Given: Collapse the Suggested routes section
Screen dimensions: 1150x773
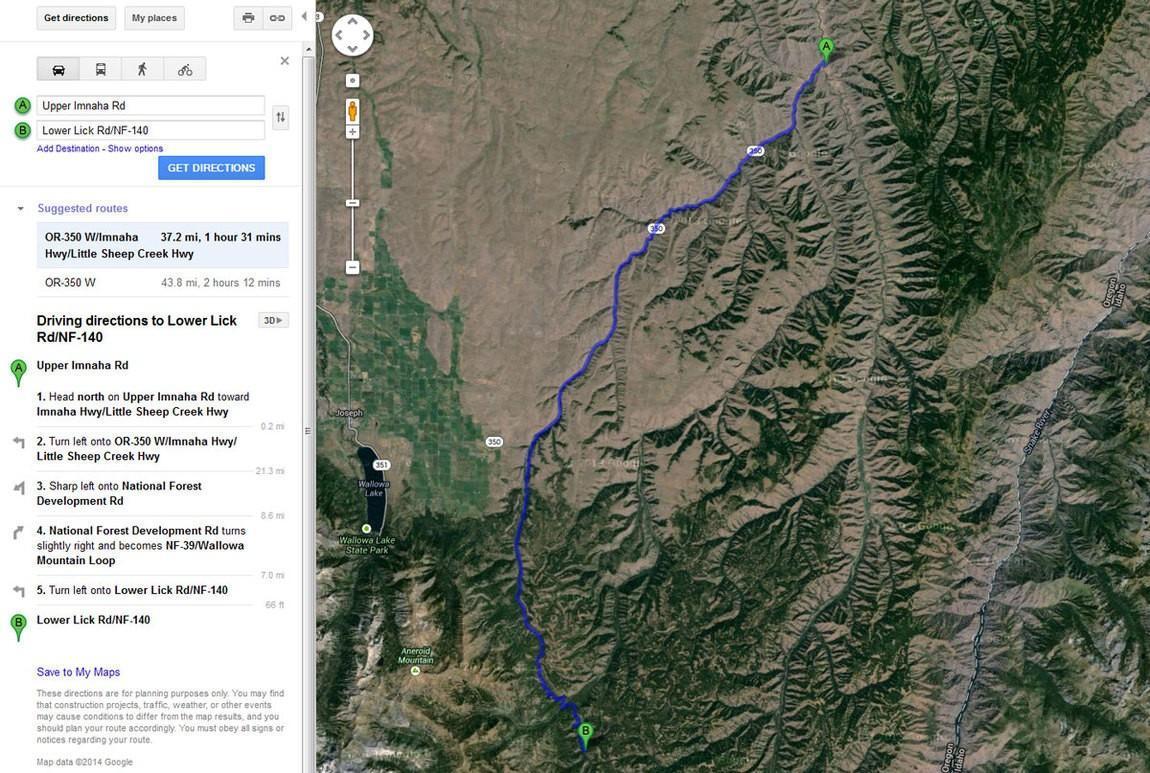Looking at the screenshot, I should point(21,208).
